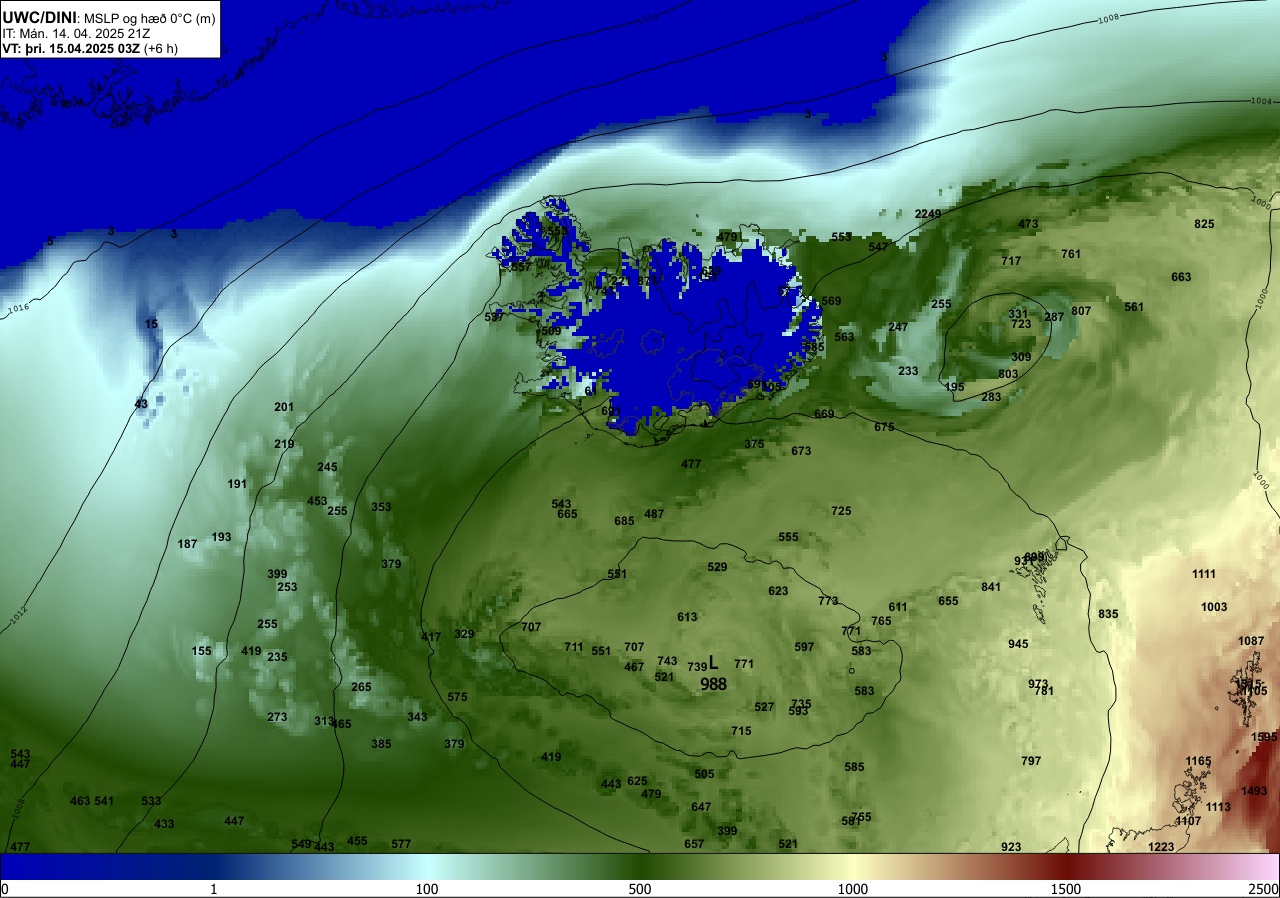1280x898 pixels.
Task: Click the '797' height value
Action: [1031, 761]
